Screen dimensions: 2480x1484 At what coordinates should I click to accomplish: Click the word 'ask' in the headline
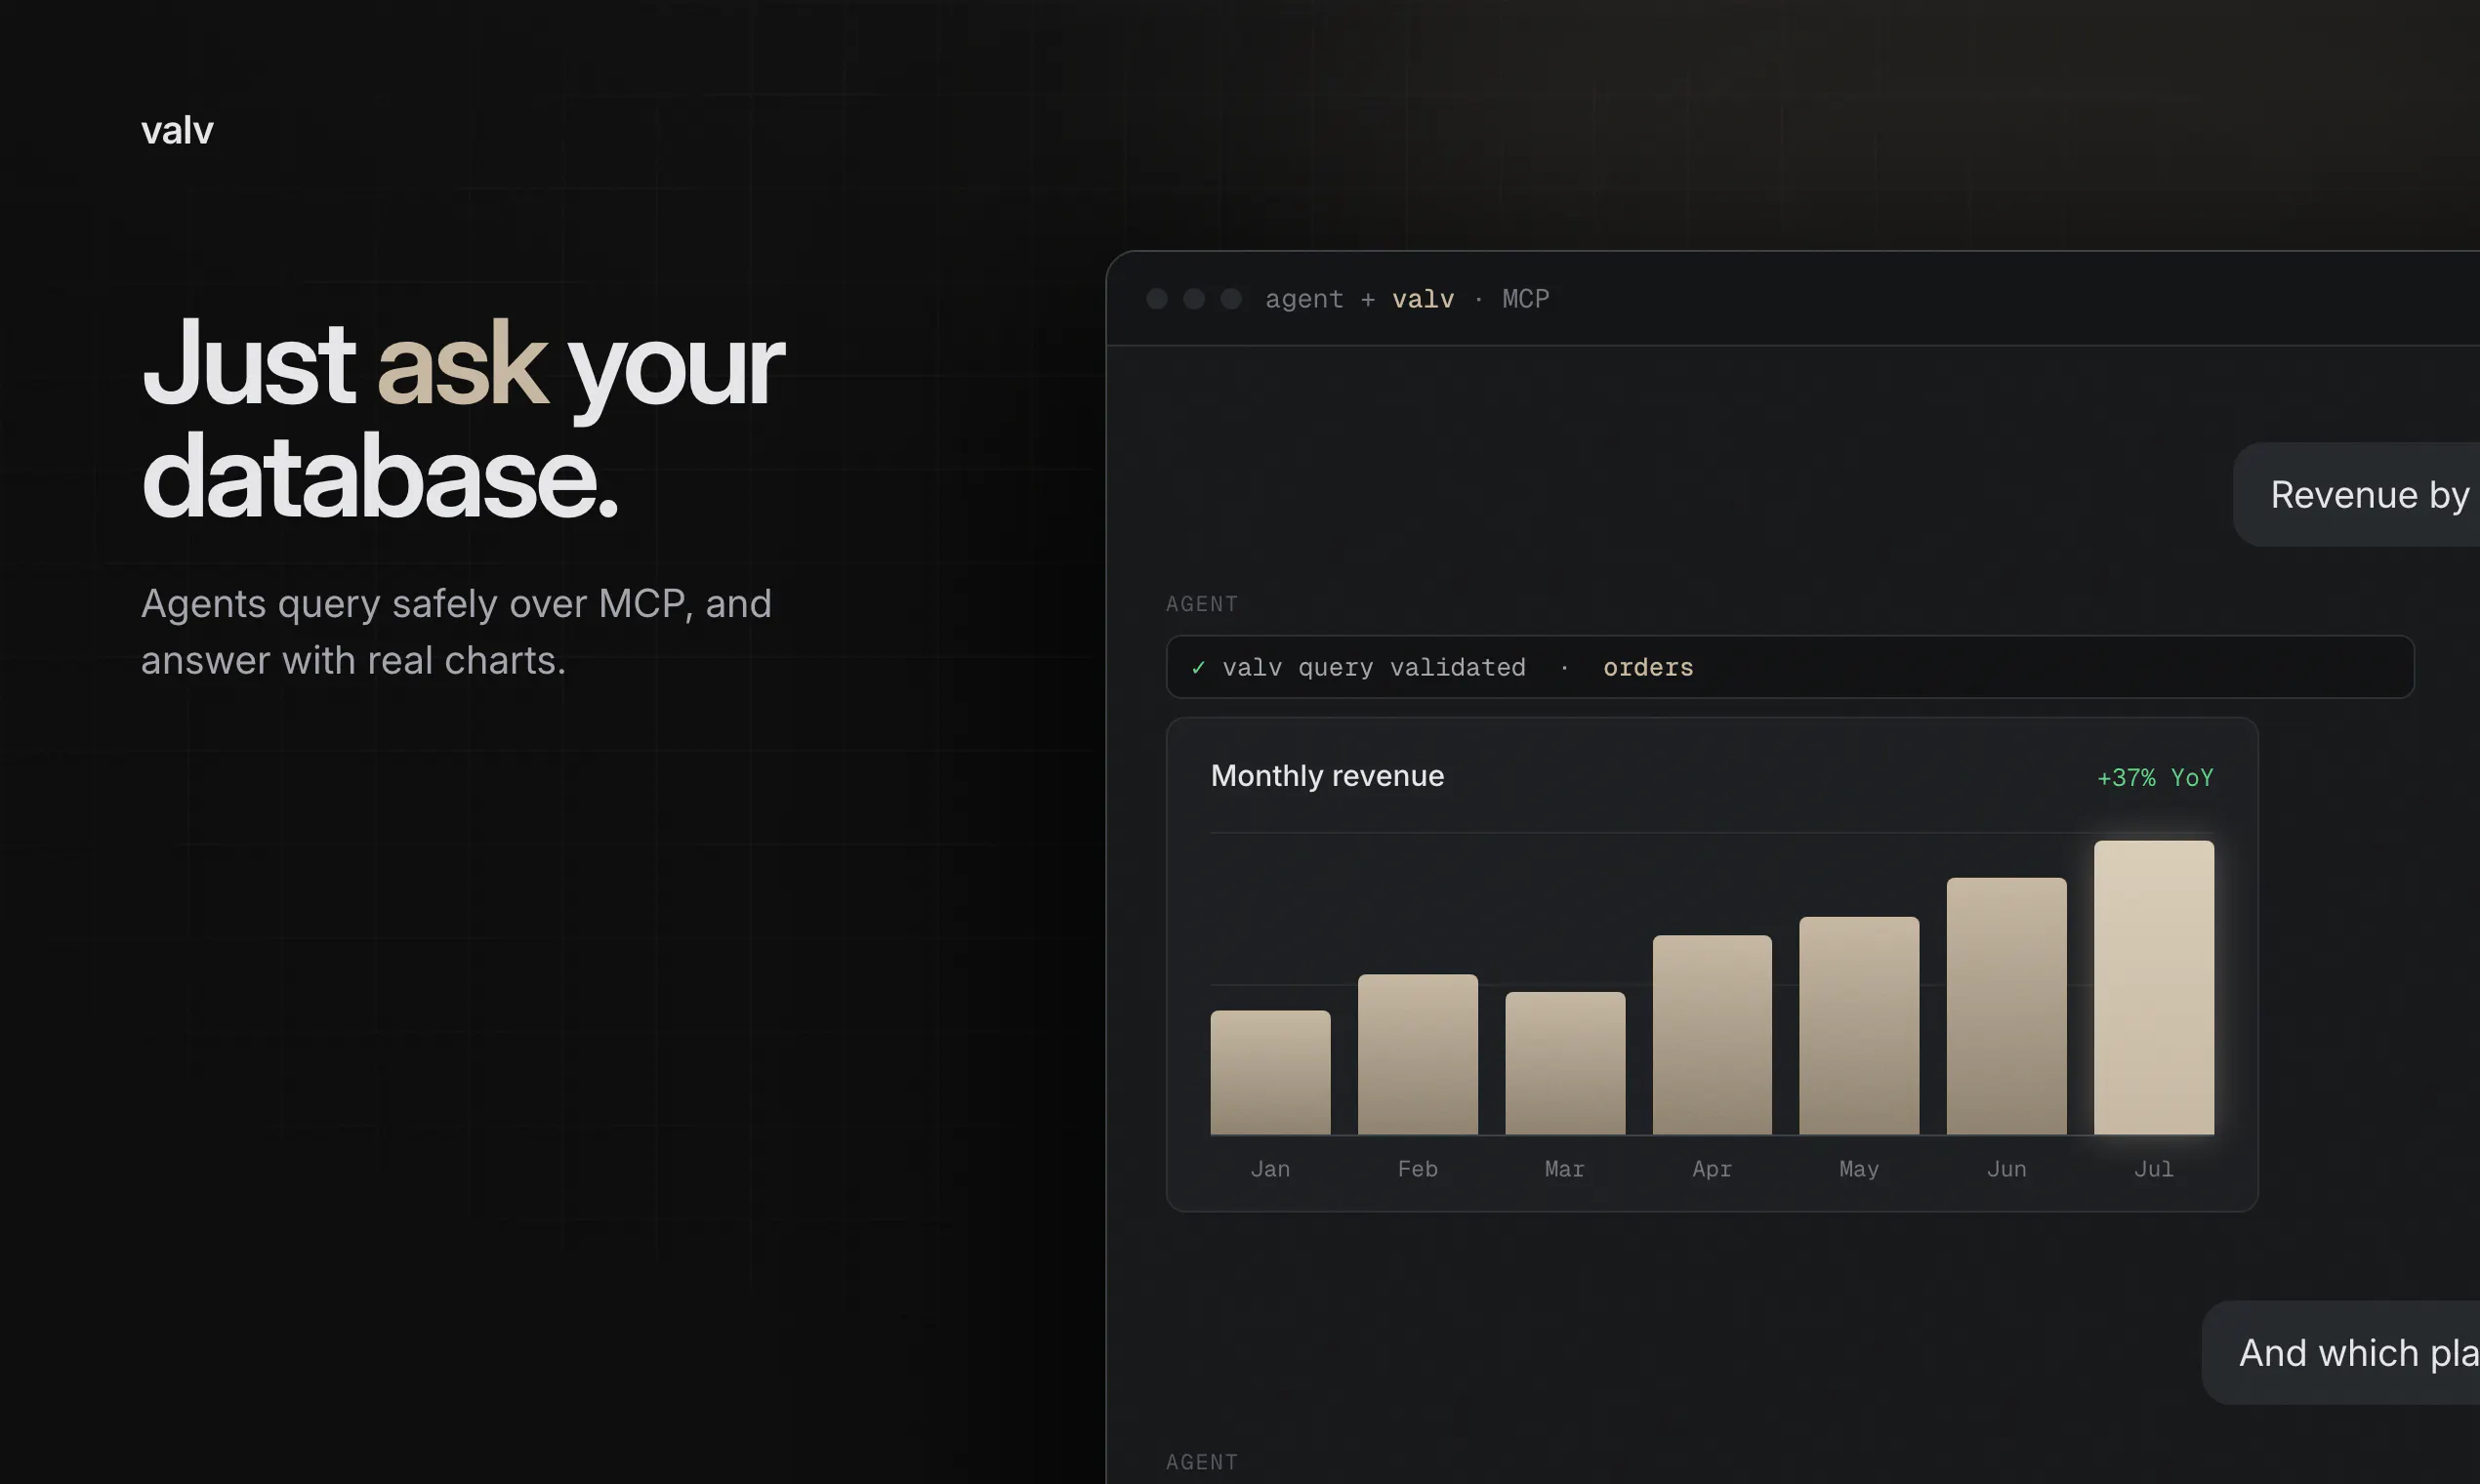462,364
